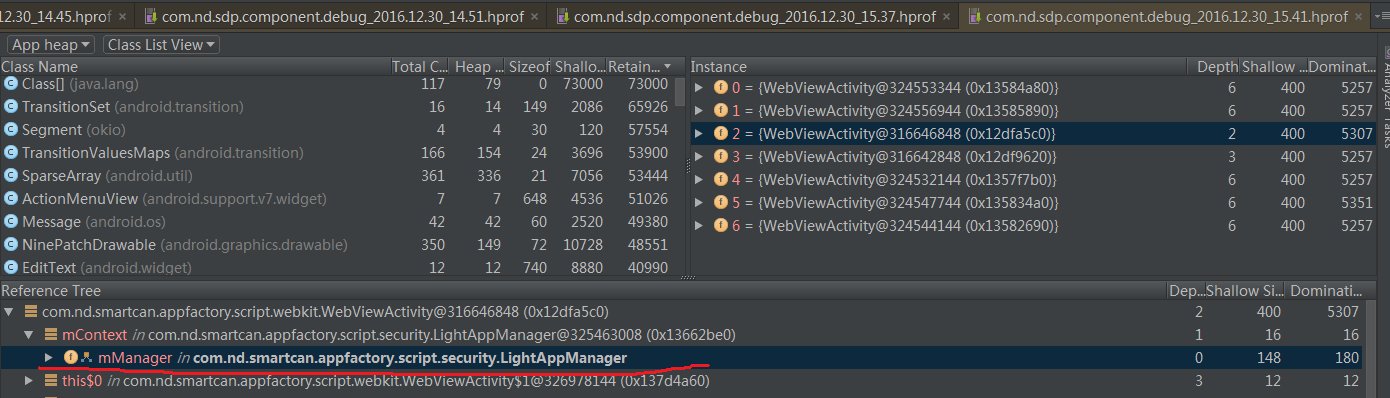Select the Segment (okio) class icon
This screenshot has width=1390, height=398.
coord(11,130)
